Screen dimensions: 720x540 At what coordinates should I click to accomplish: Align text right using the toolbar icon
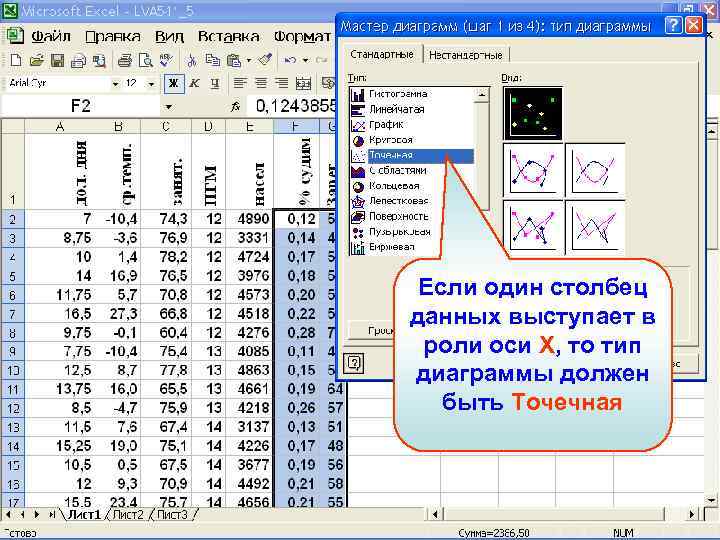coord(281,83)
